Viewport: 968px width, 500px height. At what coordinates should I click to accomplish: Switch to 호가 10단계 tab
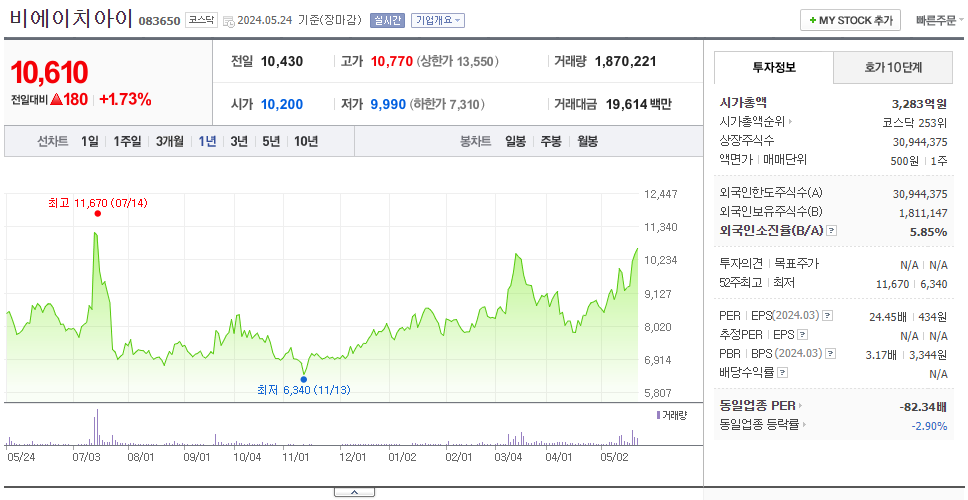pyautogui.click(x=893, y=67)
